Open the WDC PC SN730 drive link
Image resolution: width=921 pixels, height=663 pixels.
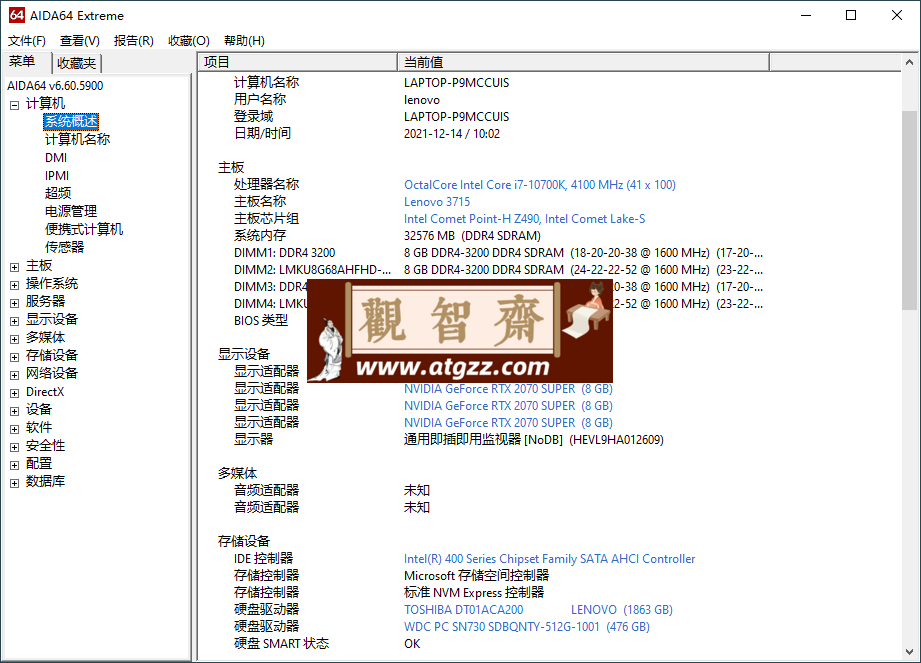click(x=527, y=627)
